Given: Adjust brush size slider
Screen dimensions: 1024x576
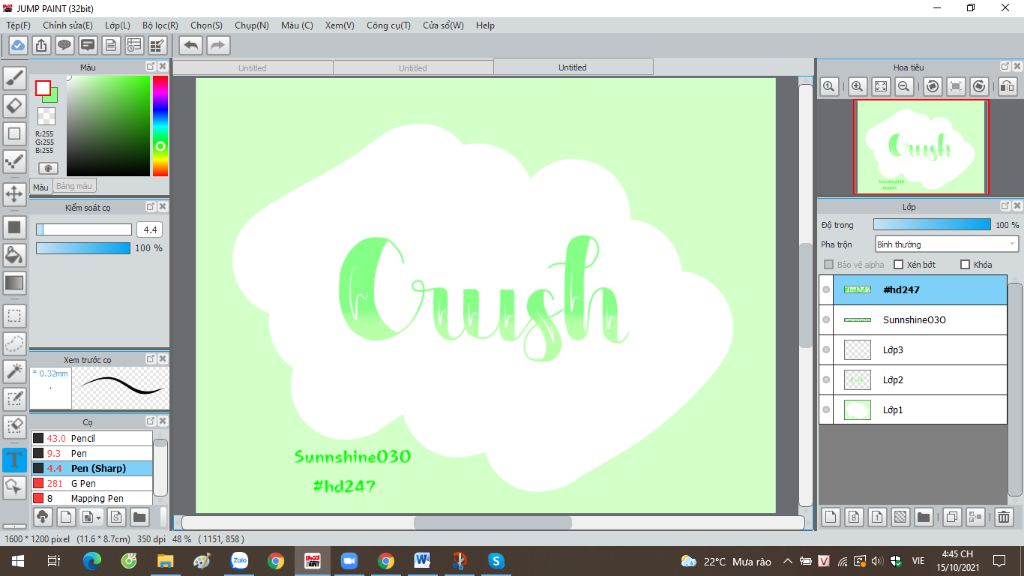Looking at the screenshot, I should [84, 229].
